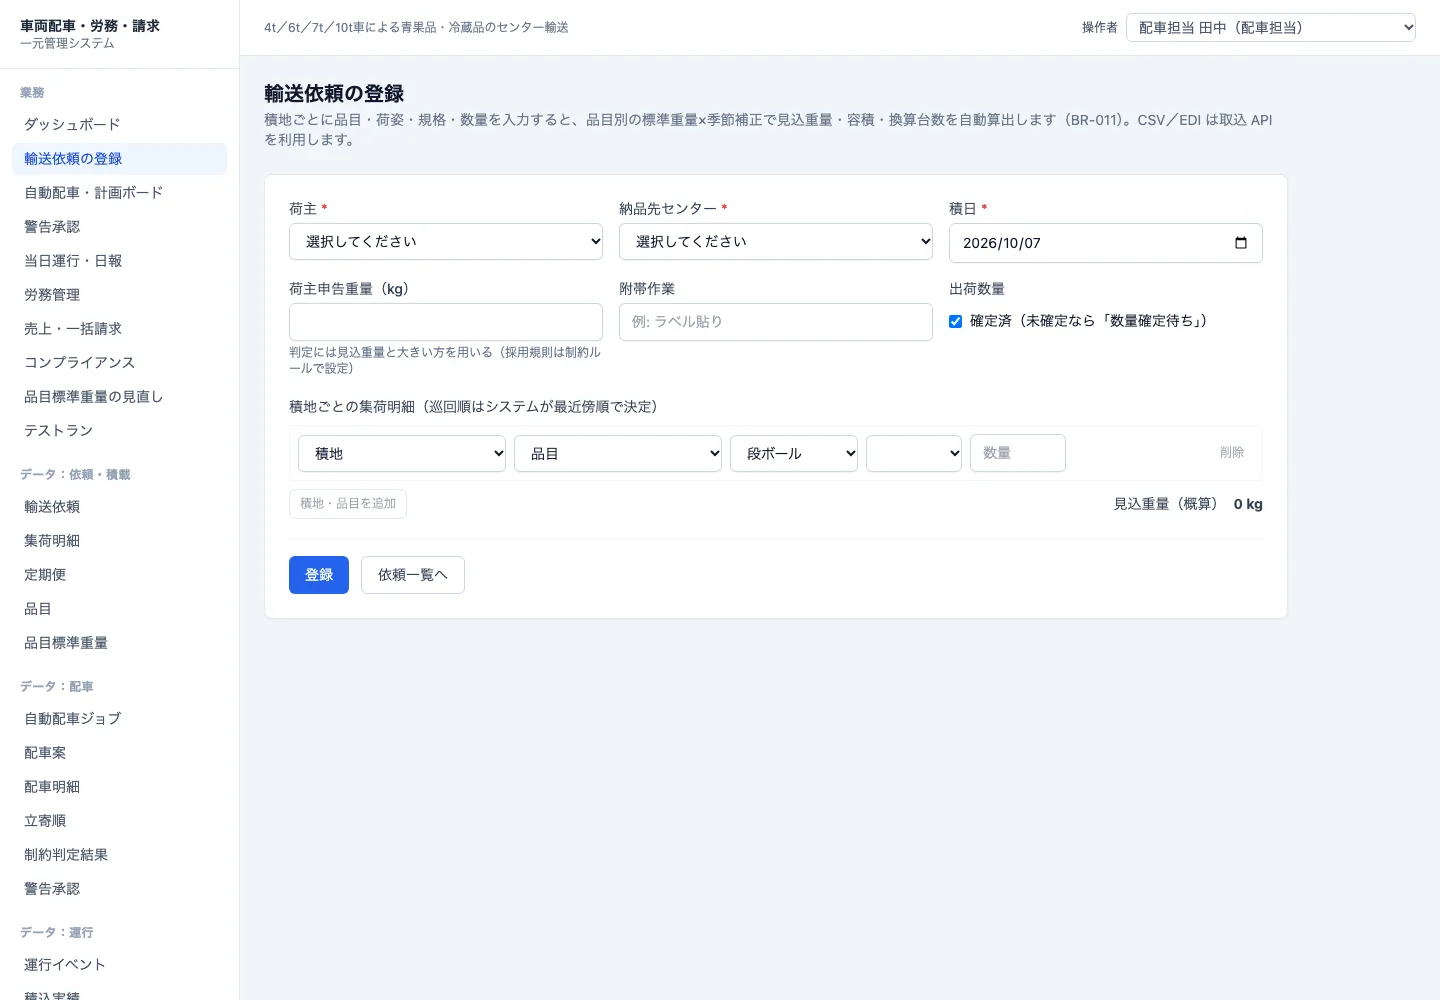The height and width of the screenshot is (1000, 1440).
Task: Open 輸送依頼 under データ：依頼・積載
Action: [x=120, y=507]
